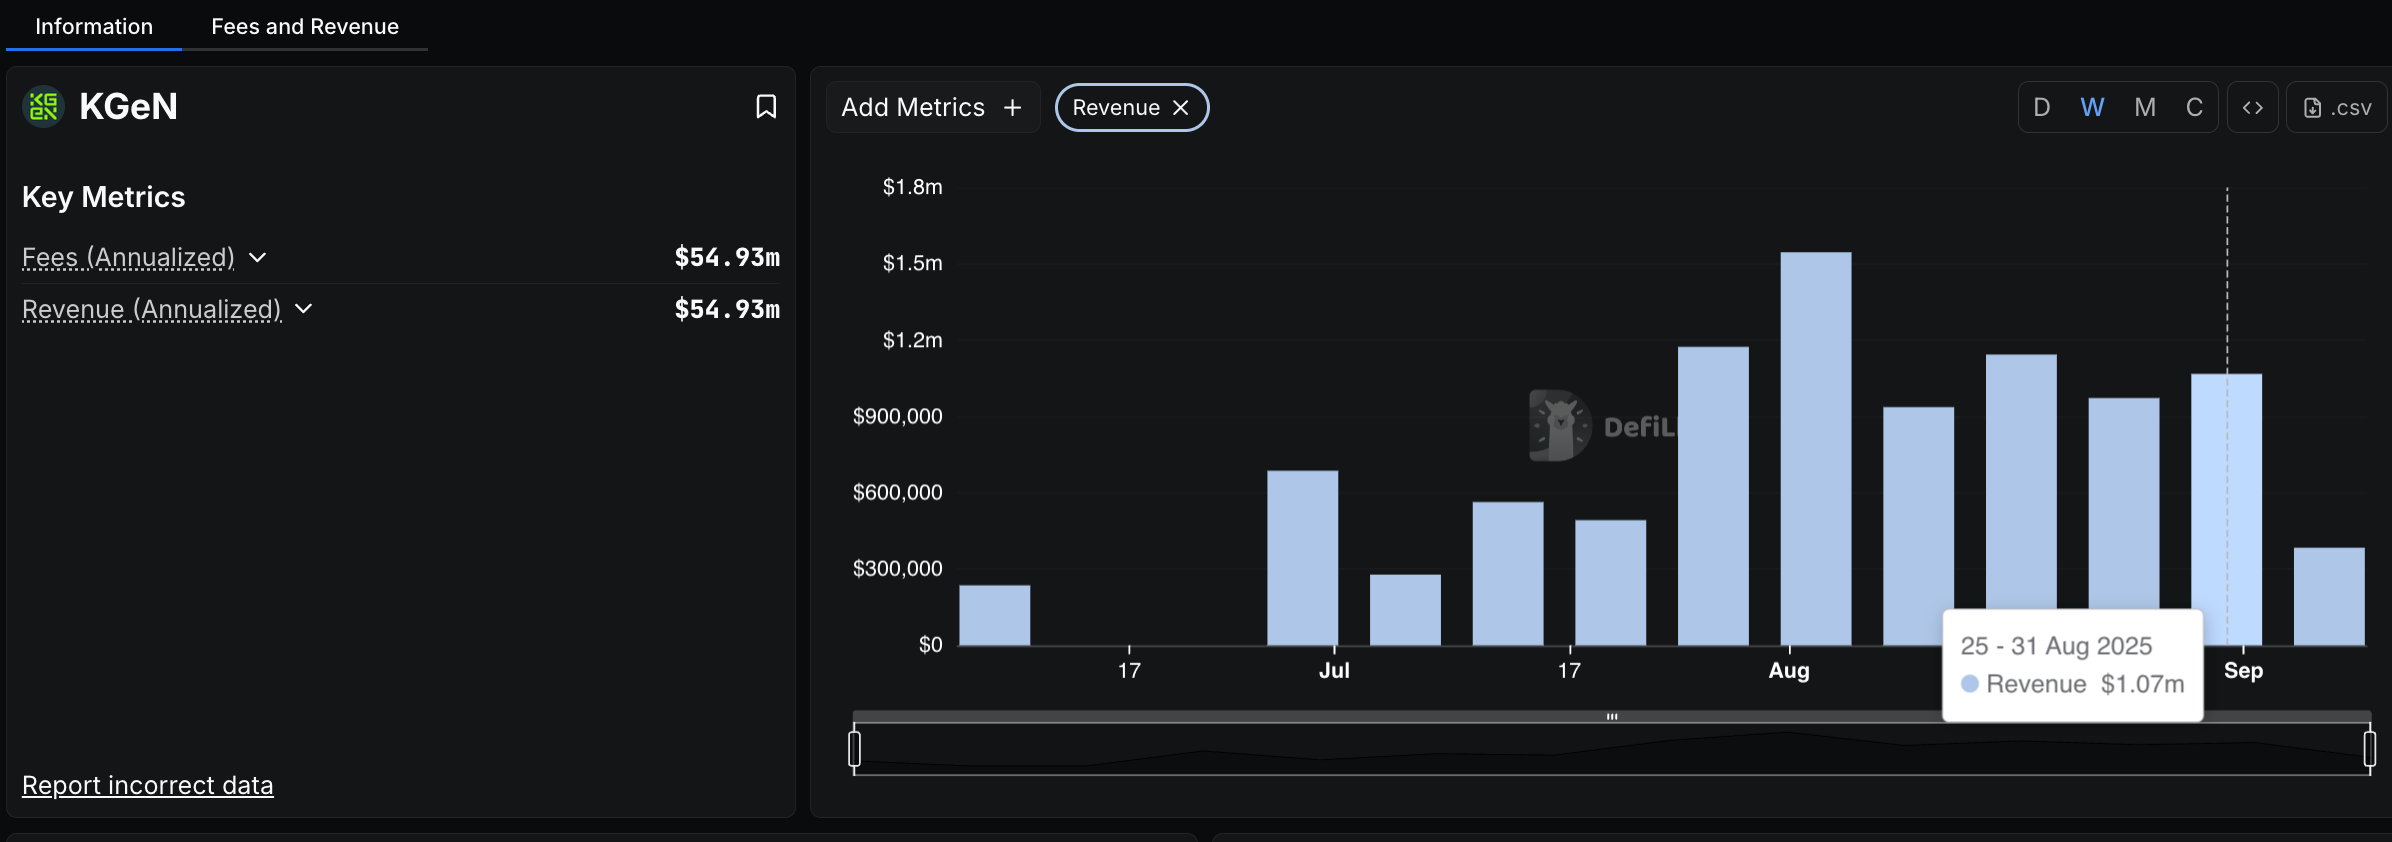Viewport: 2392px width, 842px height.
Task: Expand the Revenue (Annualized) chevron
Action: (304, 309)
